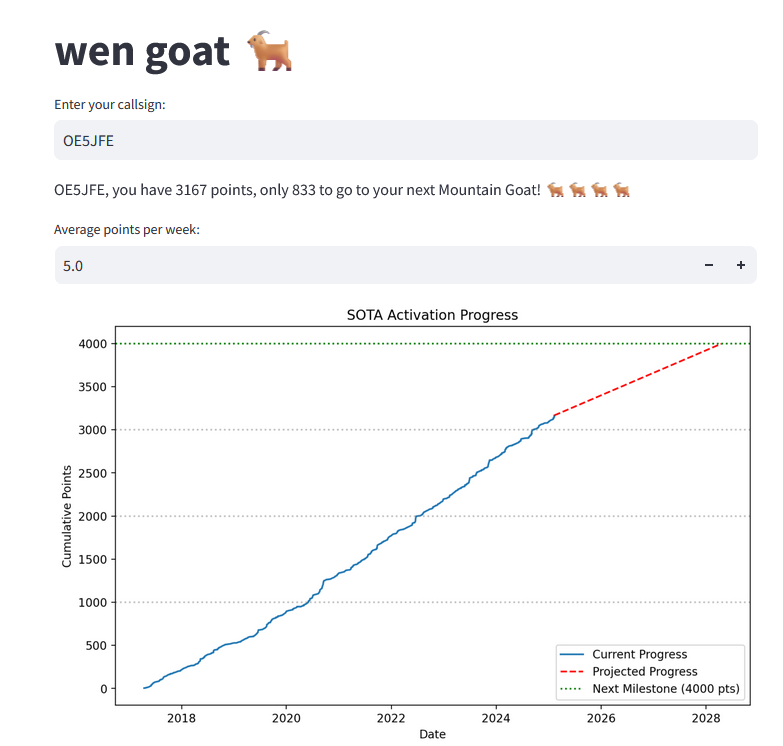Increase average points with the plus button
The height and width of the screenshot is (746, 783).
tap(741, 265)
